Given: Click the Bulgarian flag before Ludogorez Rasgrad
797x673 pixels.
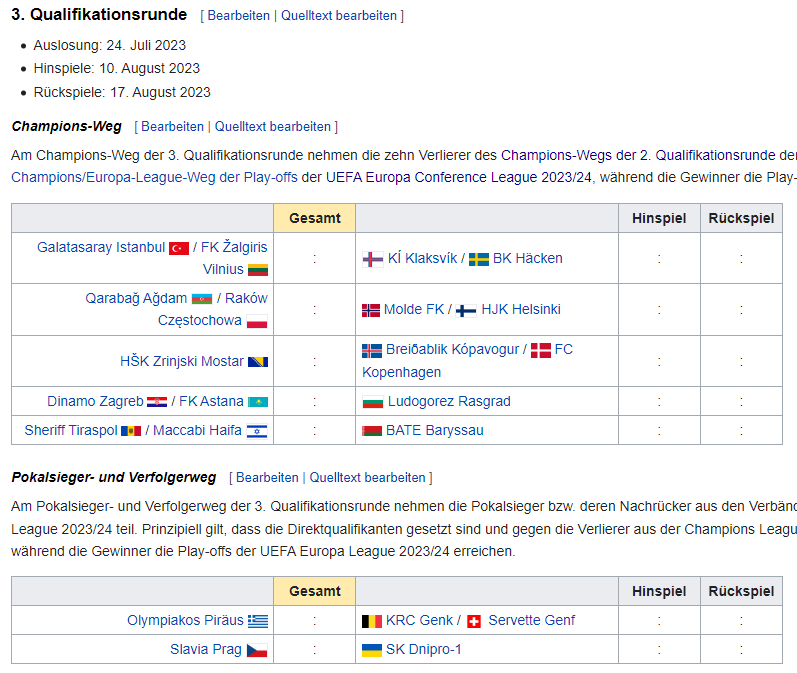Looking at the screenshot, I should (372, 402).
